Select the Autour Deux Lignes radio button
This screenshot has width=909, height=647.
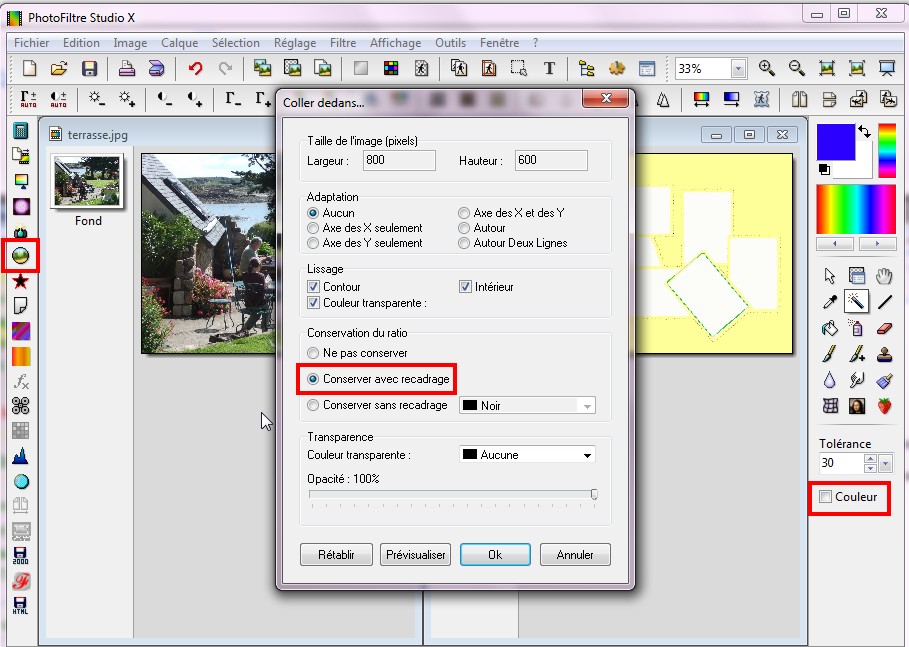click(x=464, y=243)
